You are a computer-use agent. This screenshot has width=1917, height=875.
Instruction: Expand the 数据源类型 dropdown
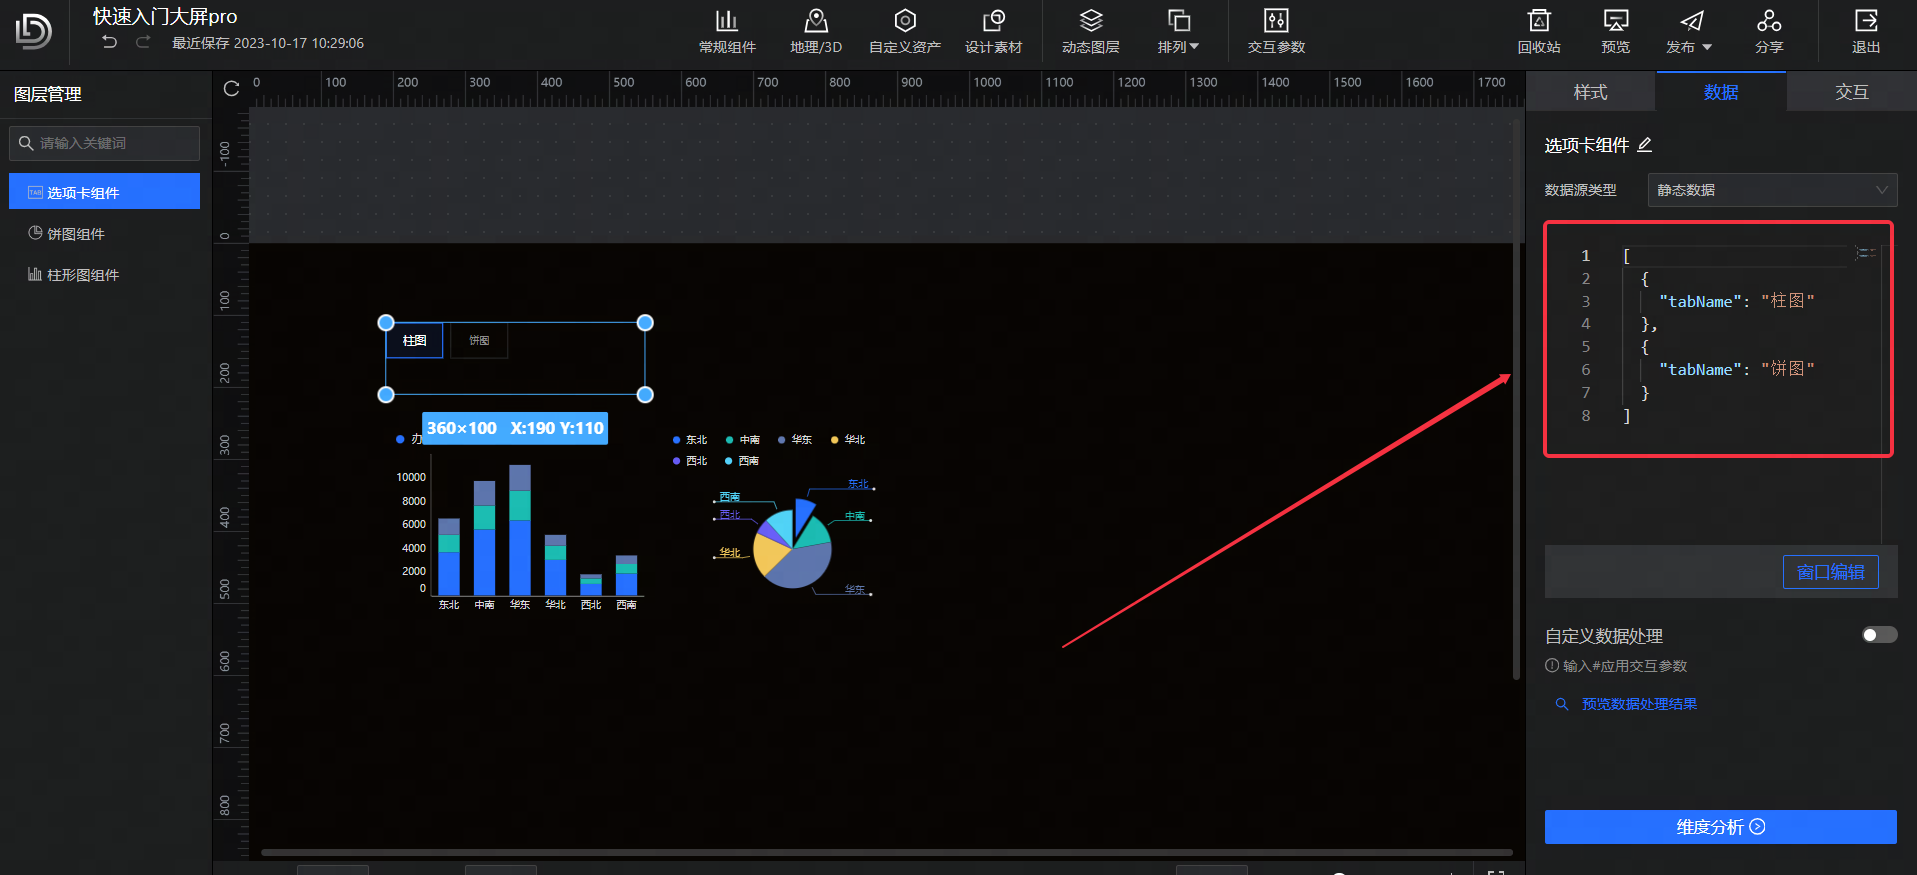coord(1771,190)
